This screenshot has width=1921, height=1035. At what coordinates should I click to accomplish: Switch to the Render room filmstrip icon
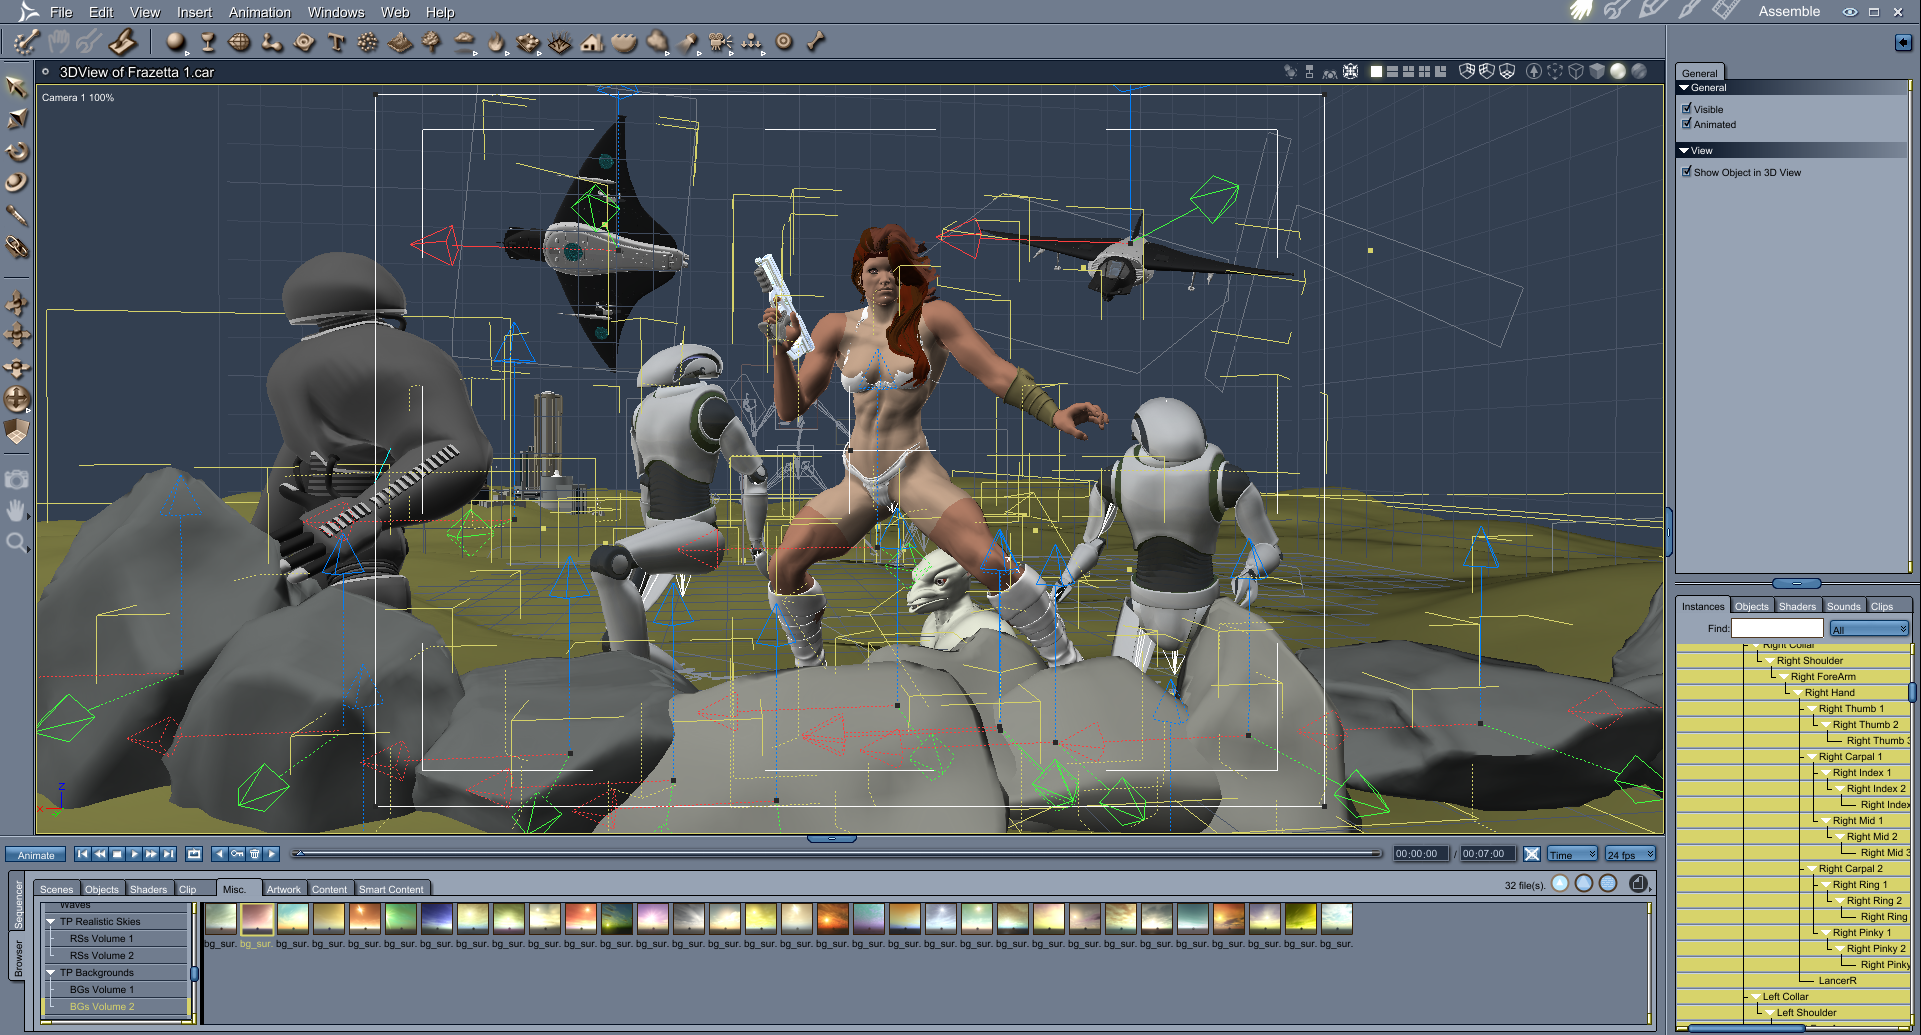click(1724, 11)
